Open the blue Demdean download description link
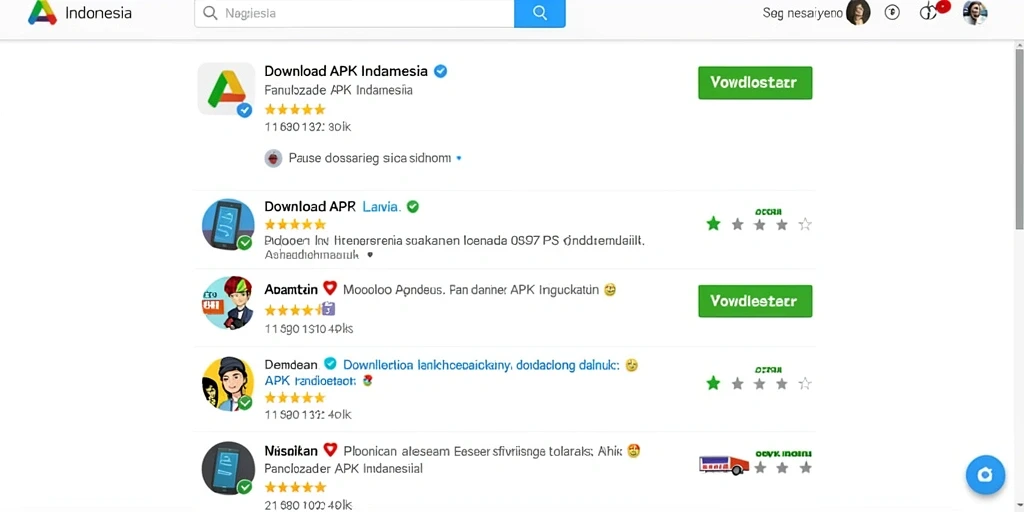1024x512 pixels. [481, 365]
